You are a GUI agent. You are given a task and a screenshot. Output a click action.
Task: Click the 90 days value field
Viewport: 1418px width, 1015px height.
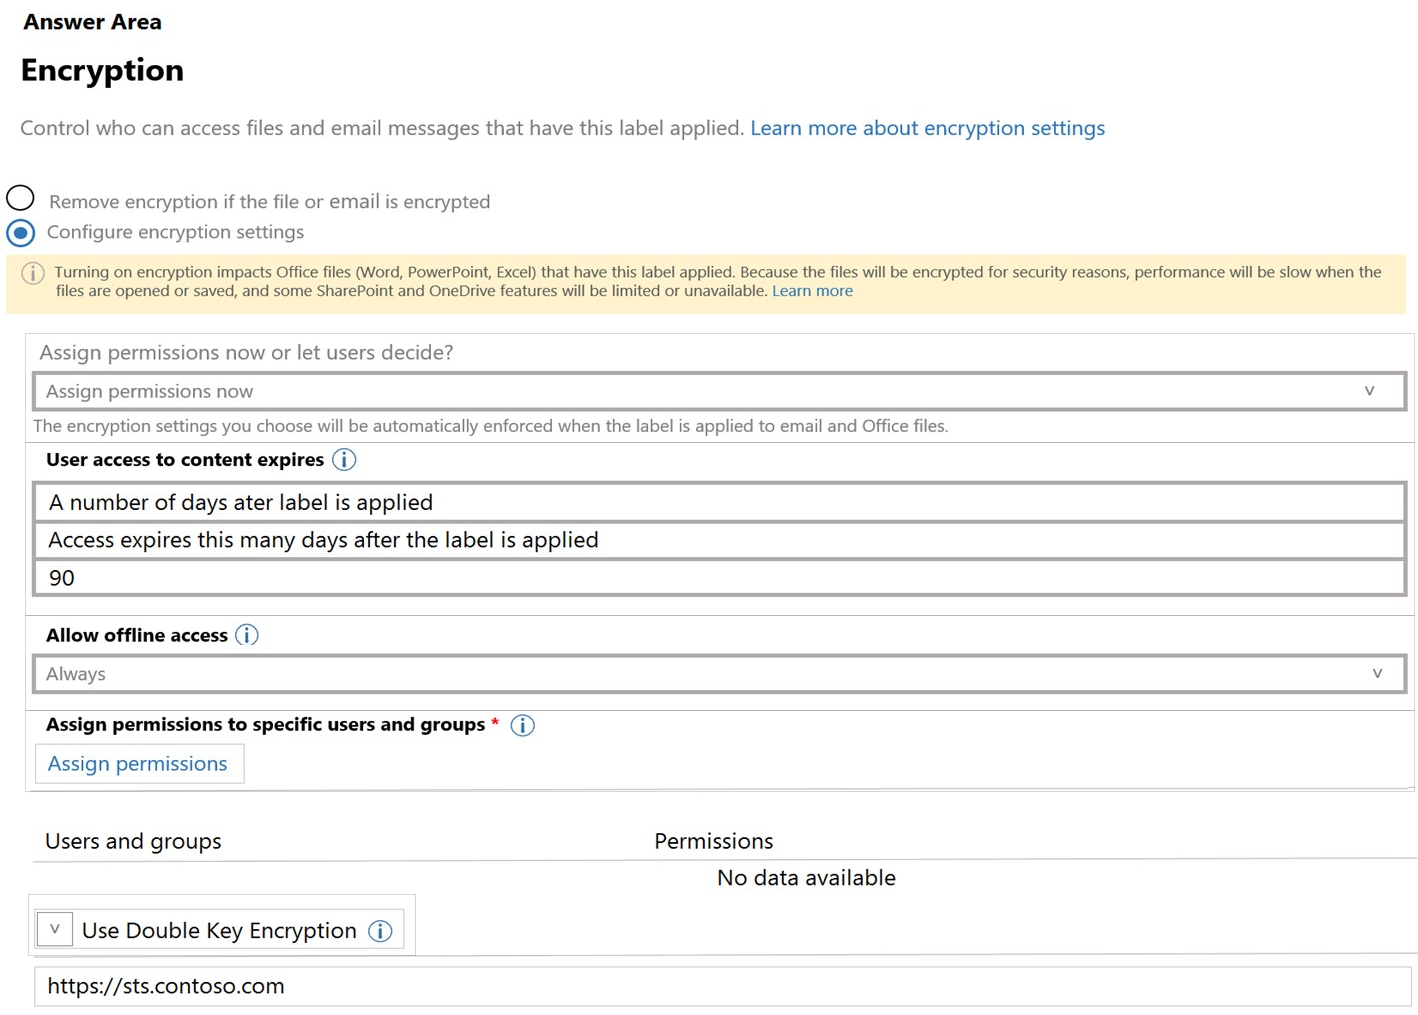(x=718, y=578)
